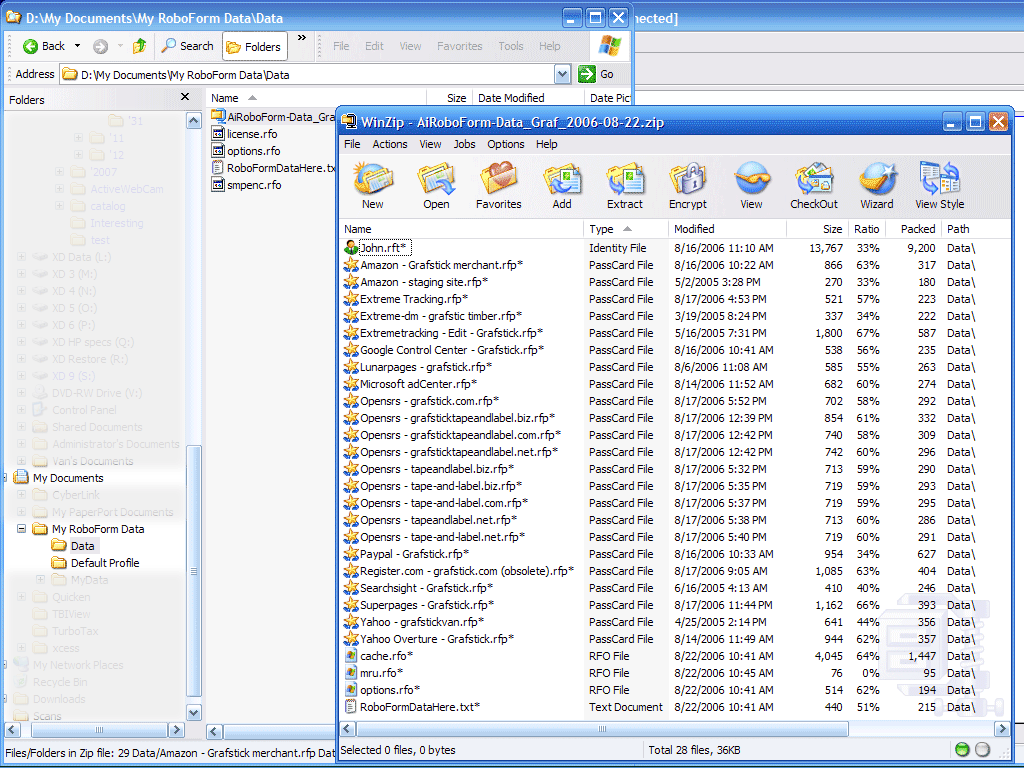The height and width of the screenshot is (768, 1024).
Task: Click the Encrypt padlock icon
Action: coord(688,185)
